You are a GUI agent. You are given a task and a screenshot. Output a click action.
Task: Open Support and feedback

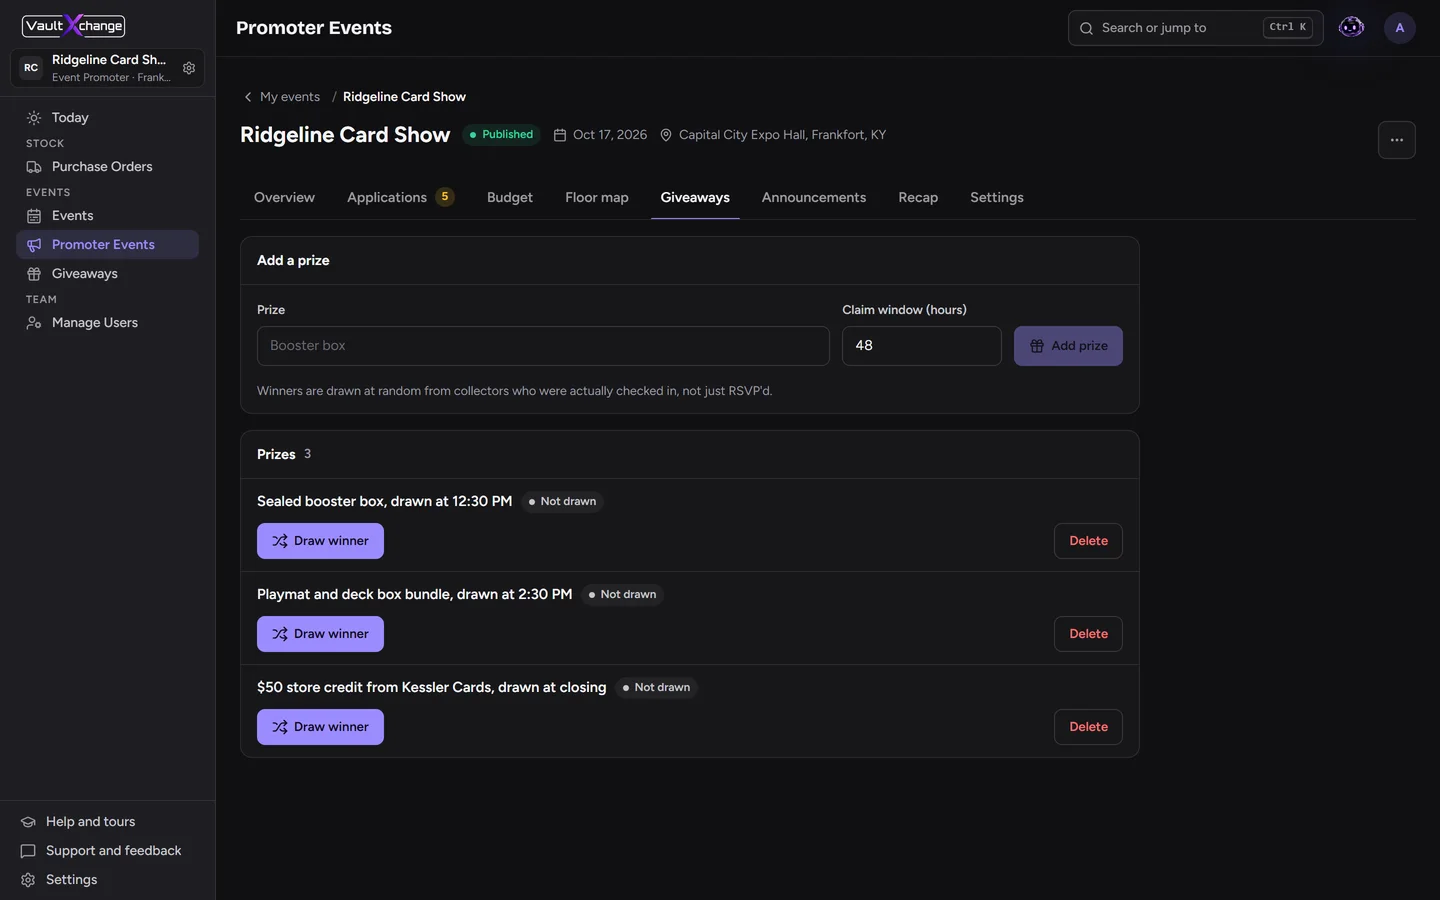coord(107,851)
